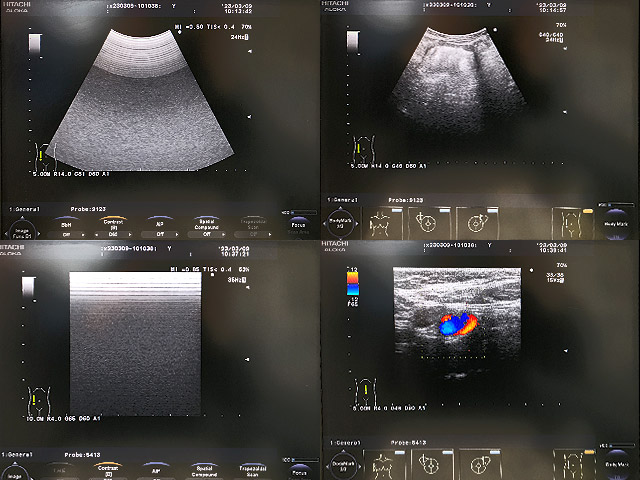
Task: Click left arrow of Contrast value, 10:13:42 screen
Action: [97, 234]
